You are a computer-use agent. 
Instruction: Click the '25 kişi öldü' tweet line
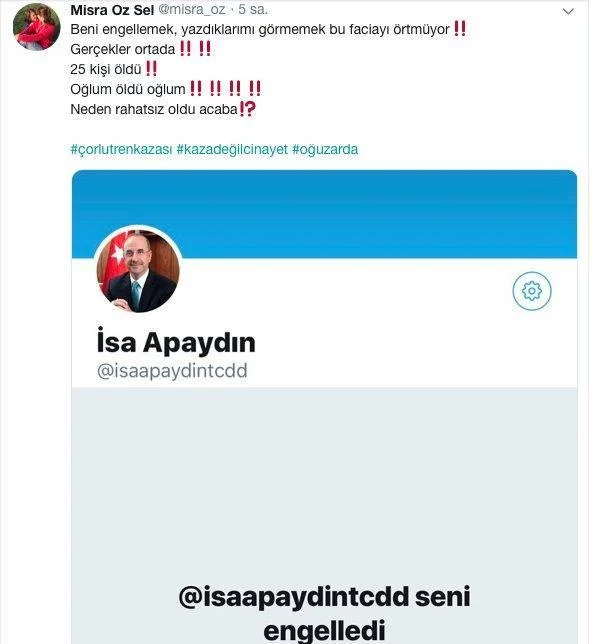(114, 69)
